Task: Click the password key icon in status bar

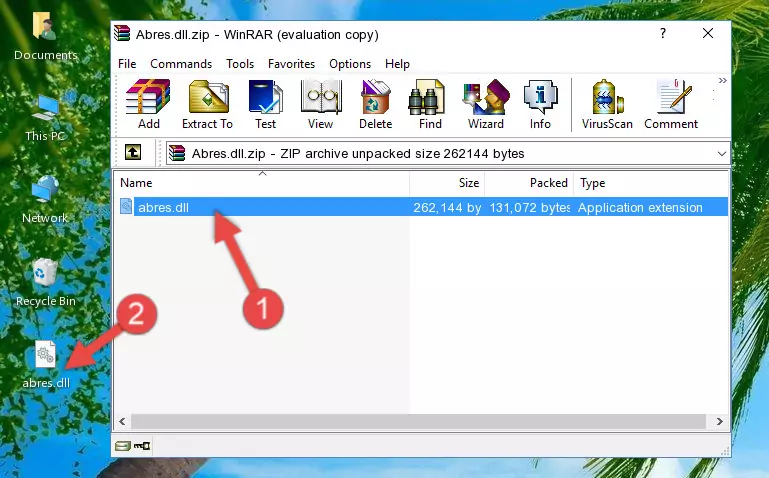Action: click(x=142, y=446)
